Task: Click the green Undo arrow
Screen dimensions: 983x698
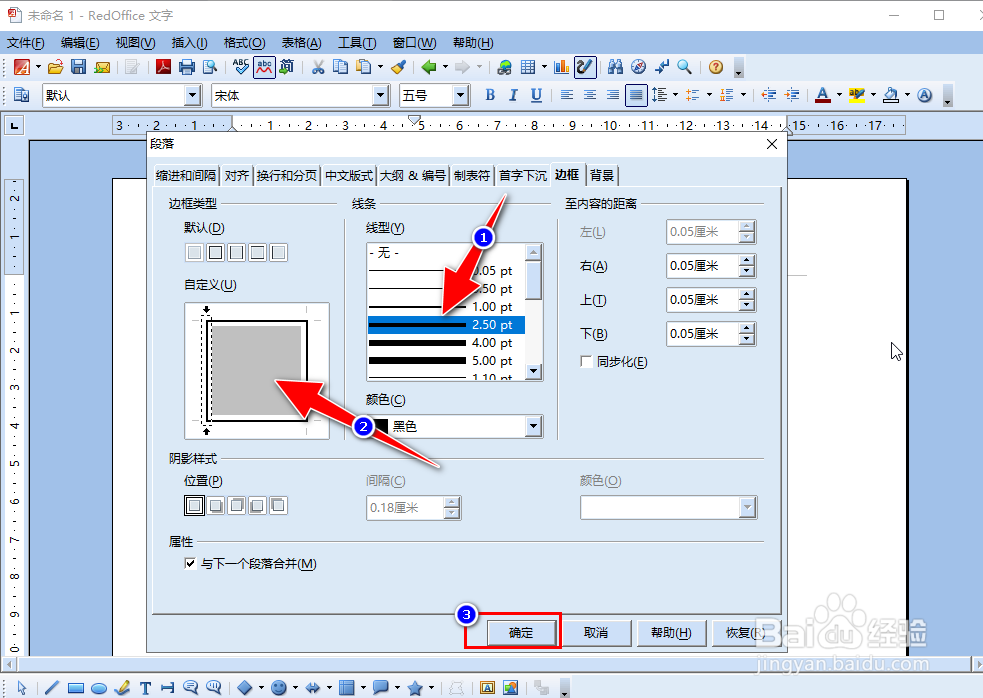Action: coord(429,67)
